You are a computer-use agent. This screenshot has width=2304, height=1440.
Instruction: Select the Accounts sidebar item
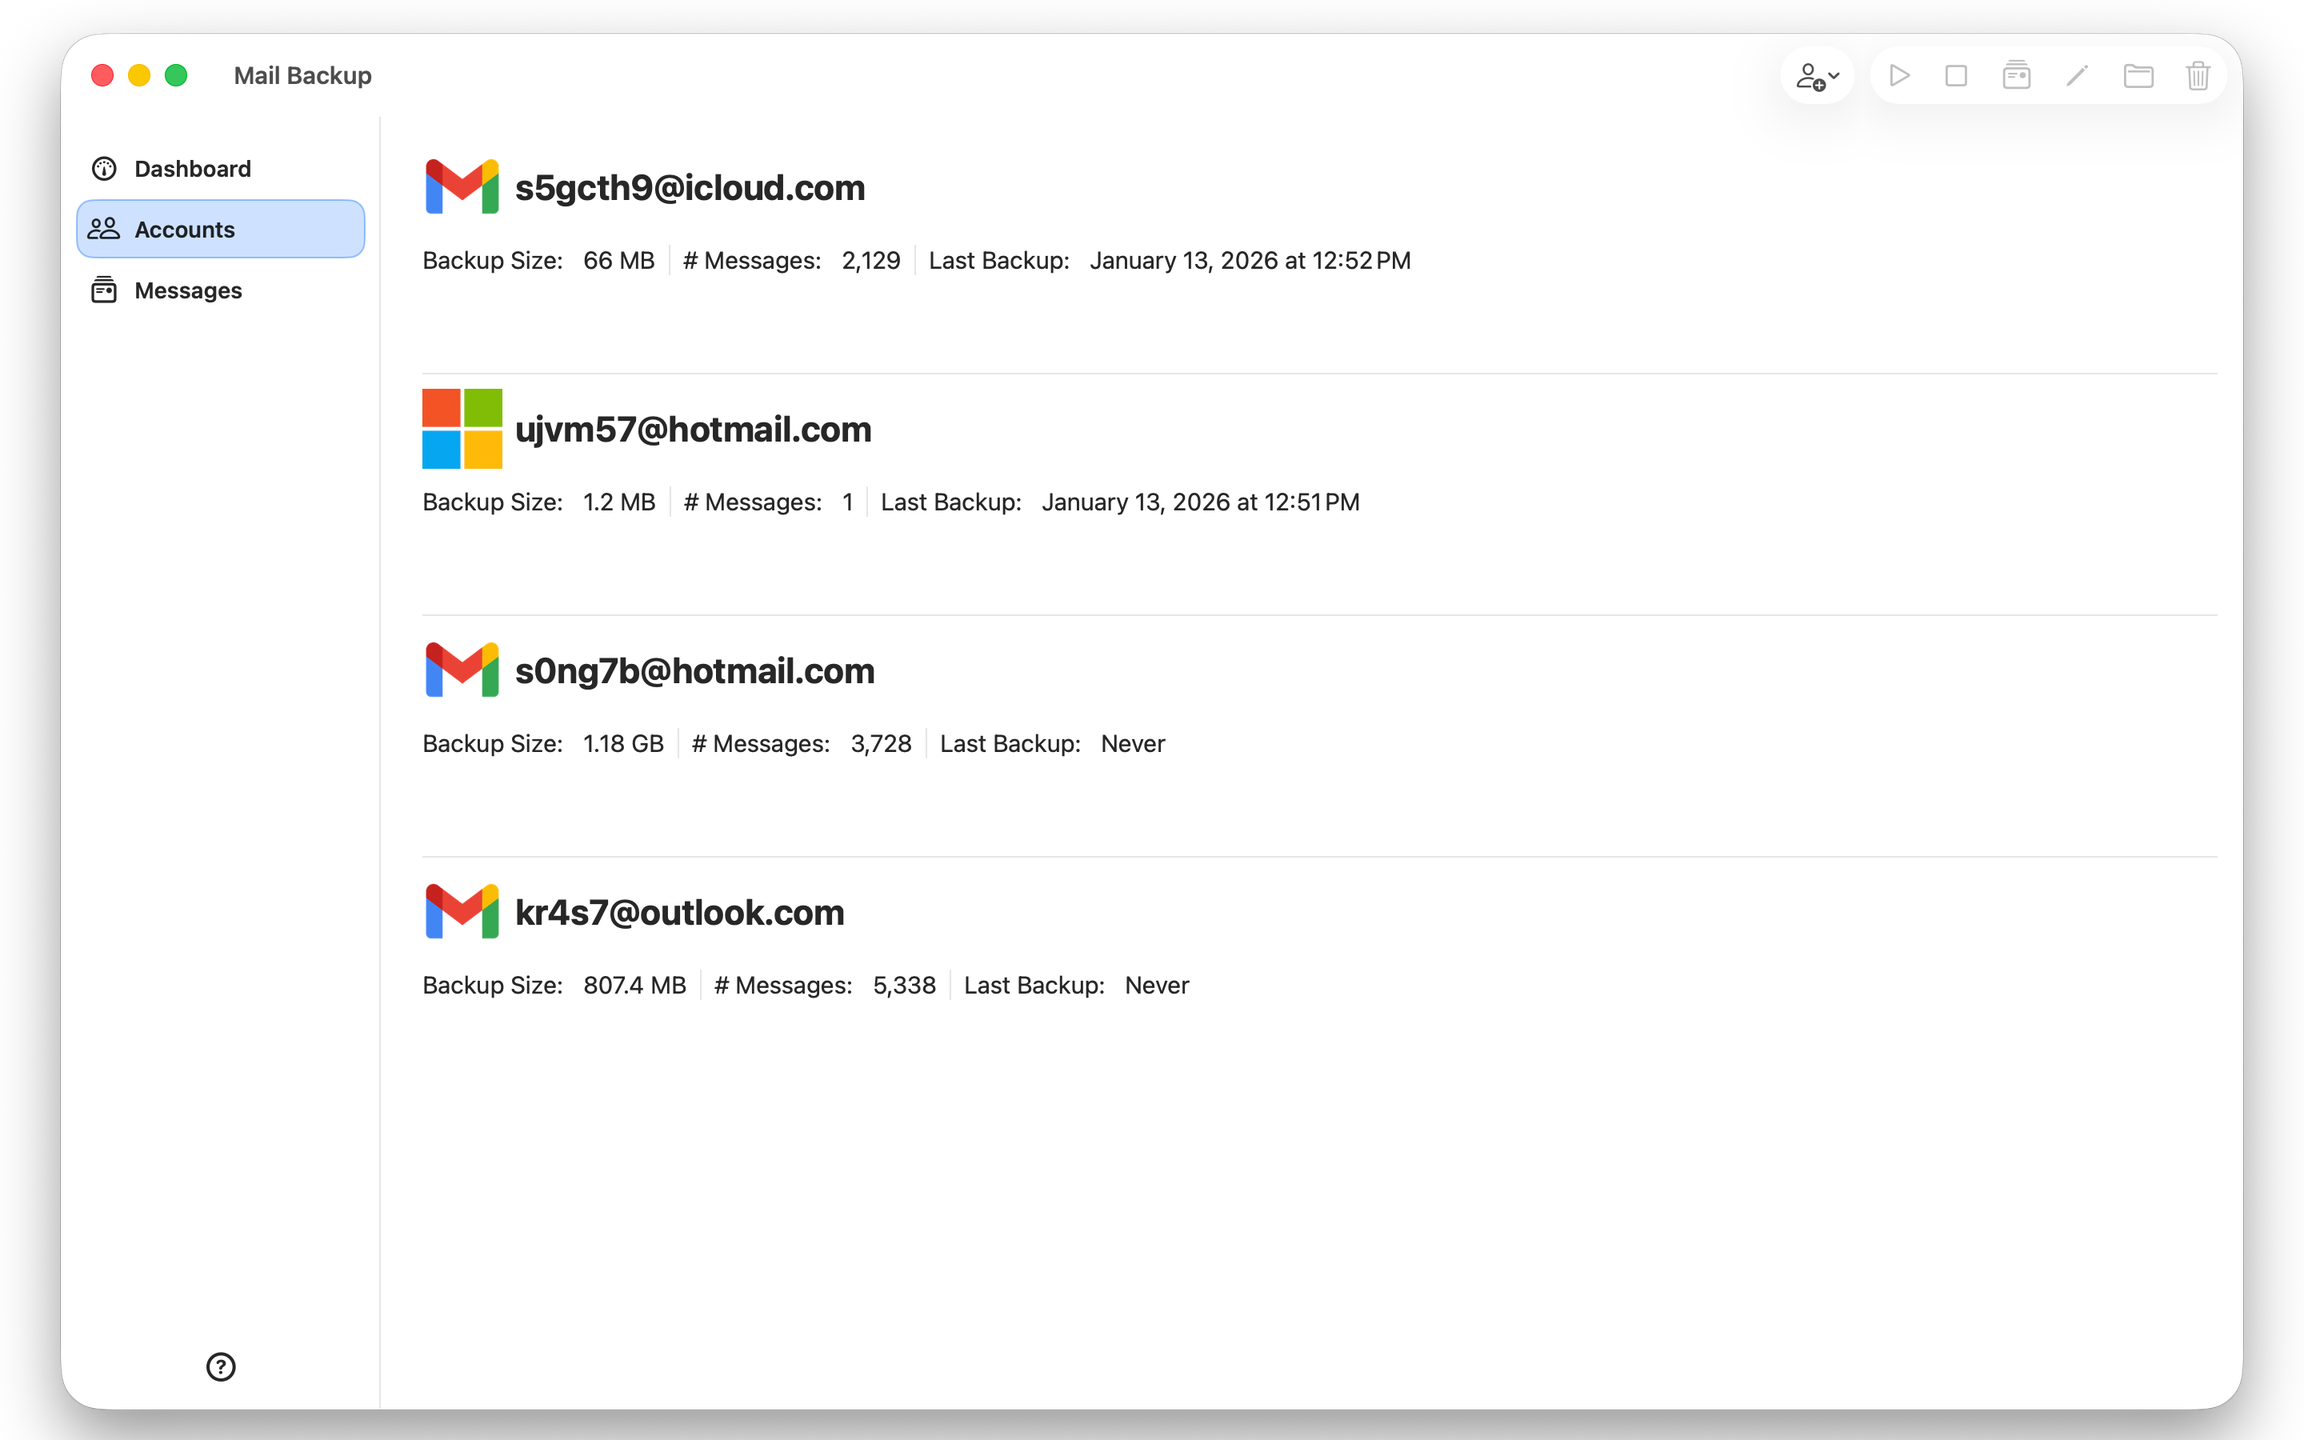tap(220, 229)
